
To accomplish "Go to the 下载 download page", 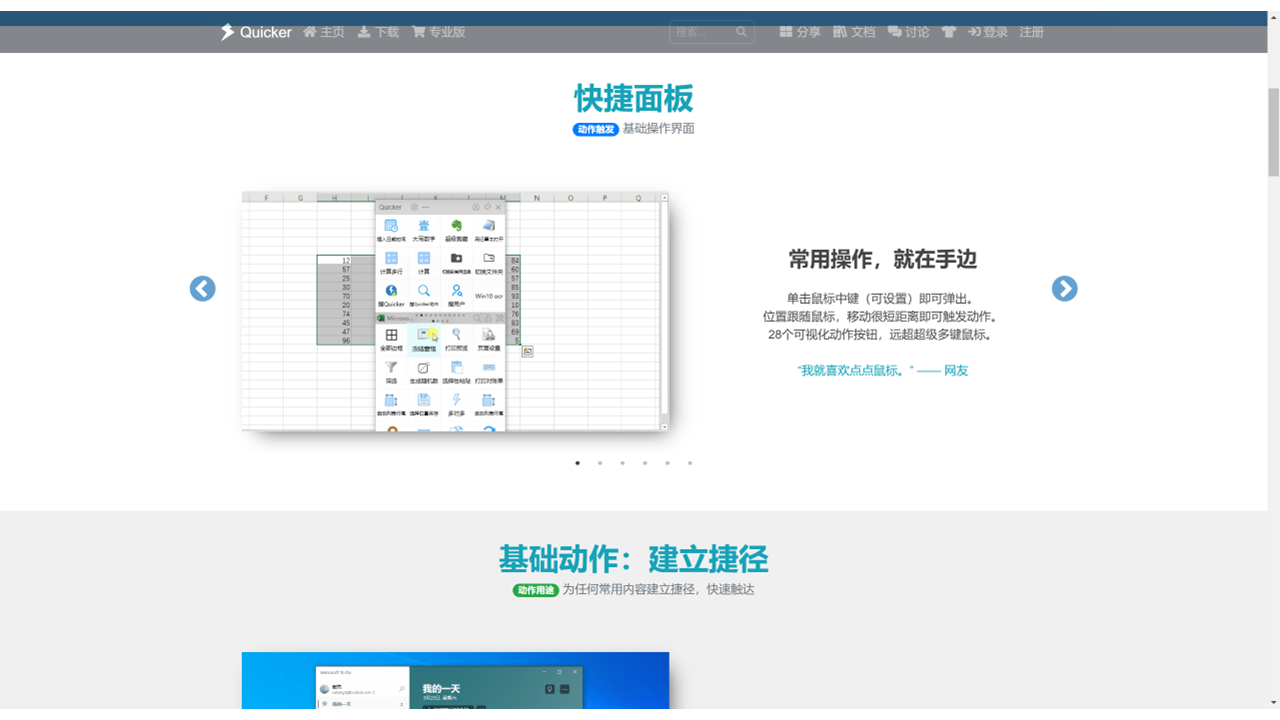I will 378,32.
